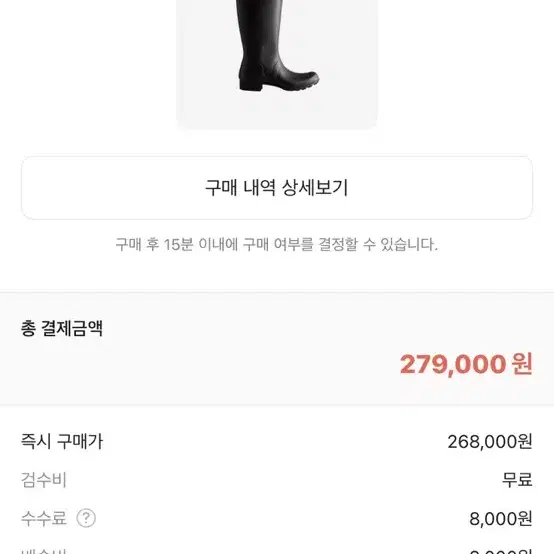Select the black rain boot product image
The image size is (554, 554).
[x=277, y=64]
